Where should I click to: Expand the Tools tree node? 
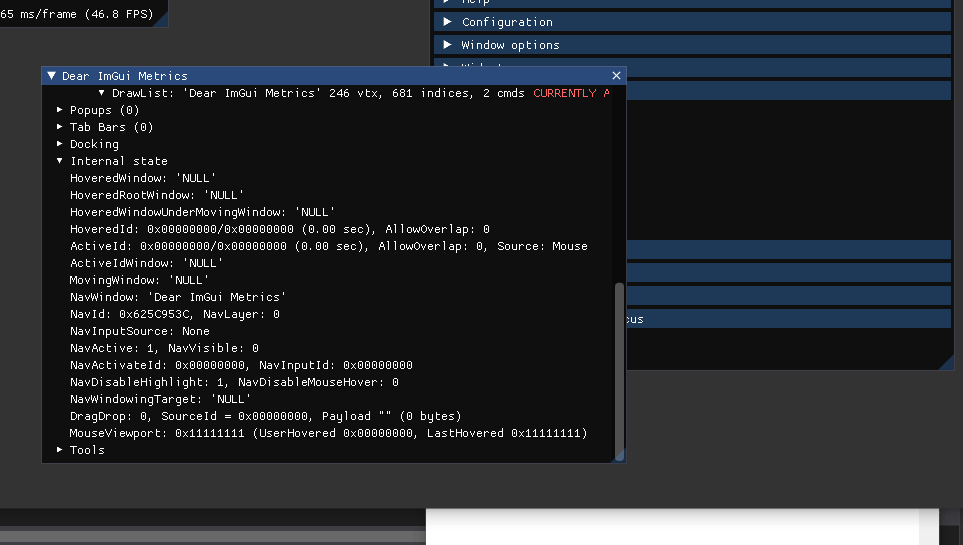pos(60,450)
